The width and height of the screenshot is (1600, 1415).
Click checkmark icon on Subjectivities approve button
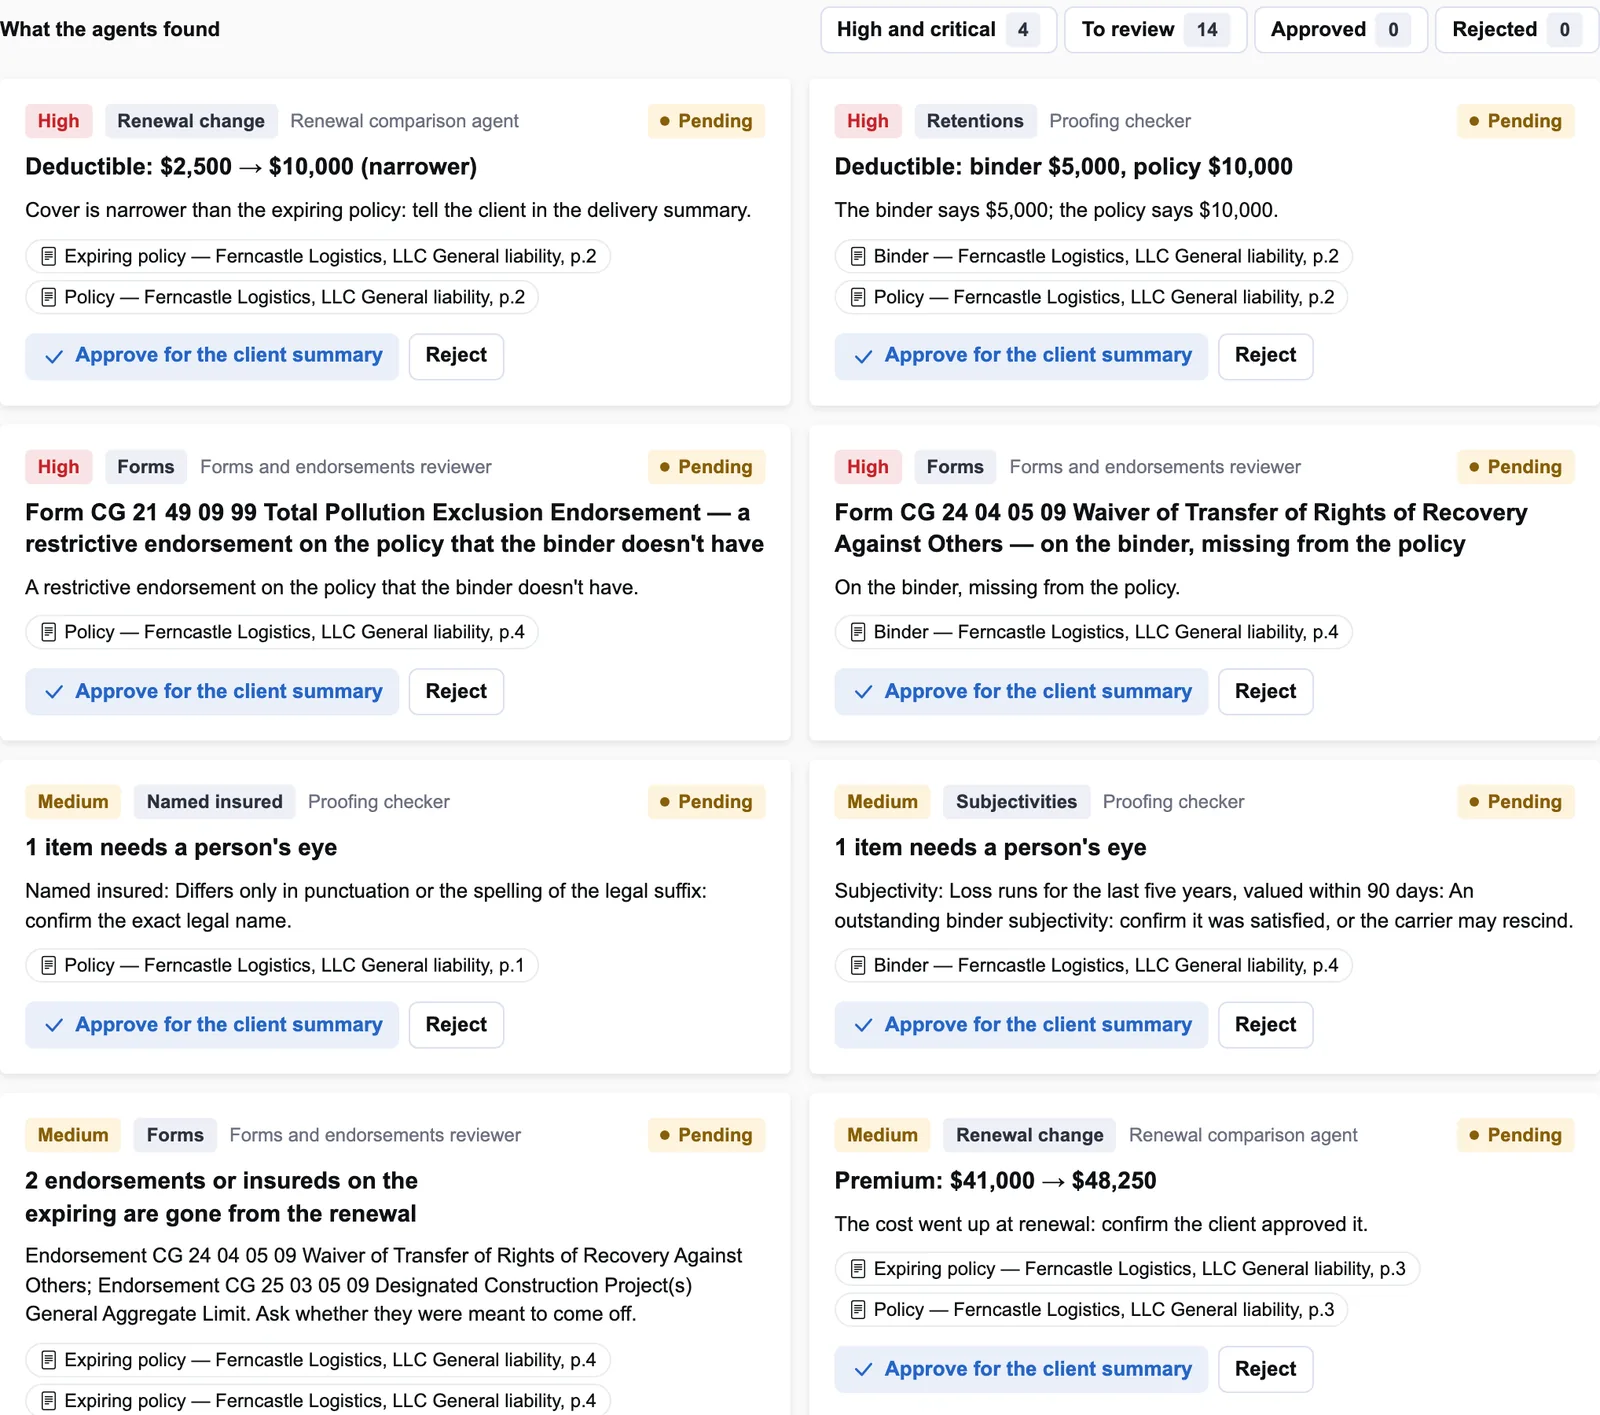pos(864,1025)
